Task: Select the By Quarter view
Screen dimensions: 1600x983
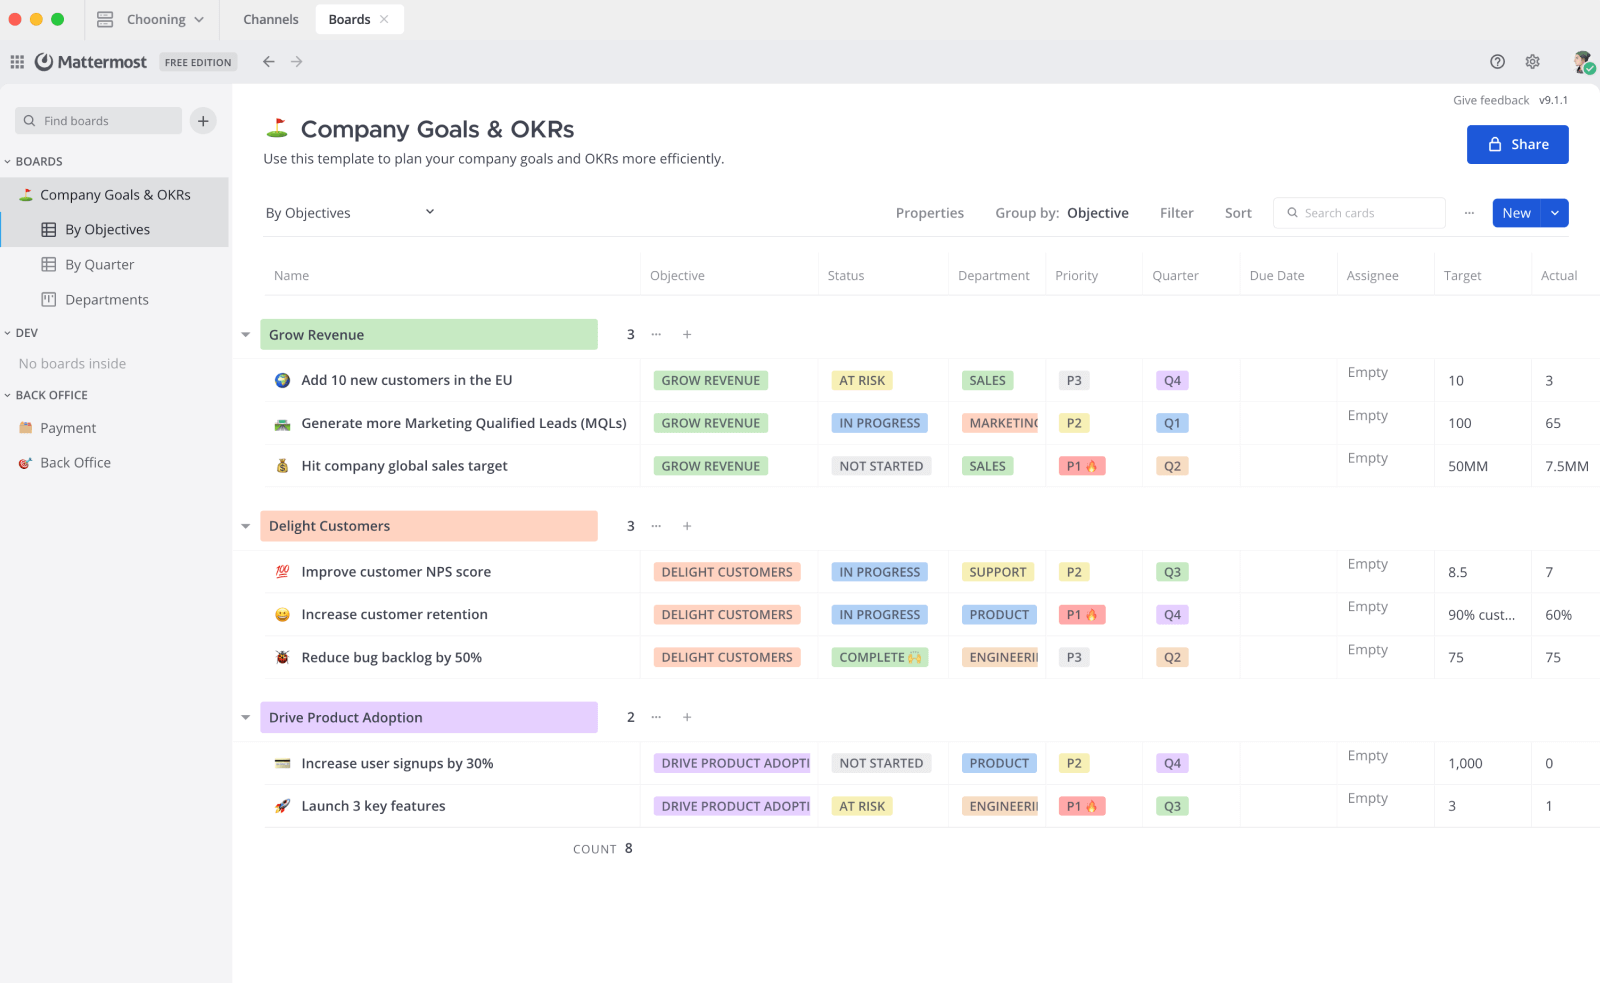Action: pos(99,265)
